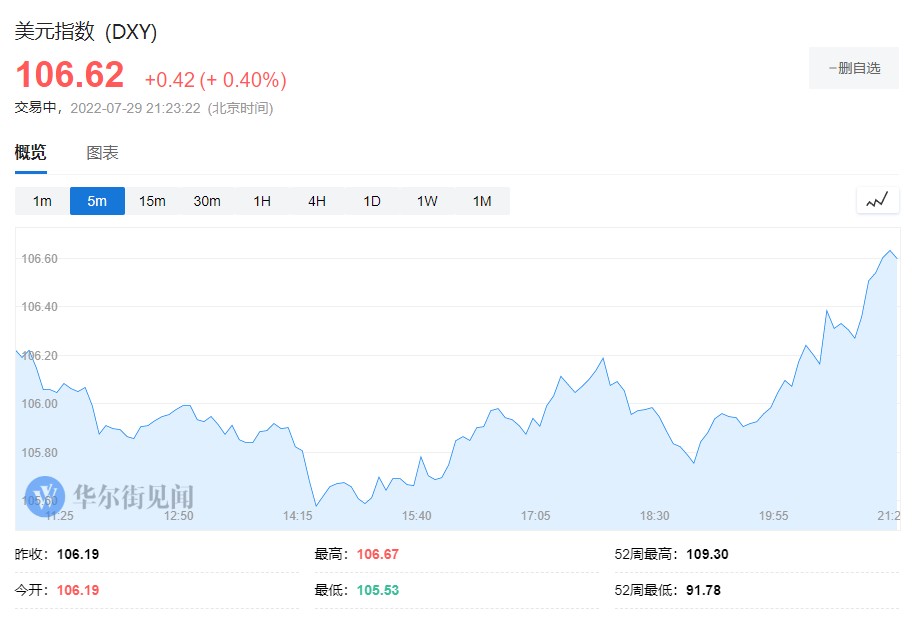Click the 最高 value 106.67
Image resolution: width=912 pixels, height=623 pixels.
pyautogui.click(x=377, y=554)
